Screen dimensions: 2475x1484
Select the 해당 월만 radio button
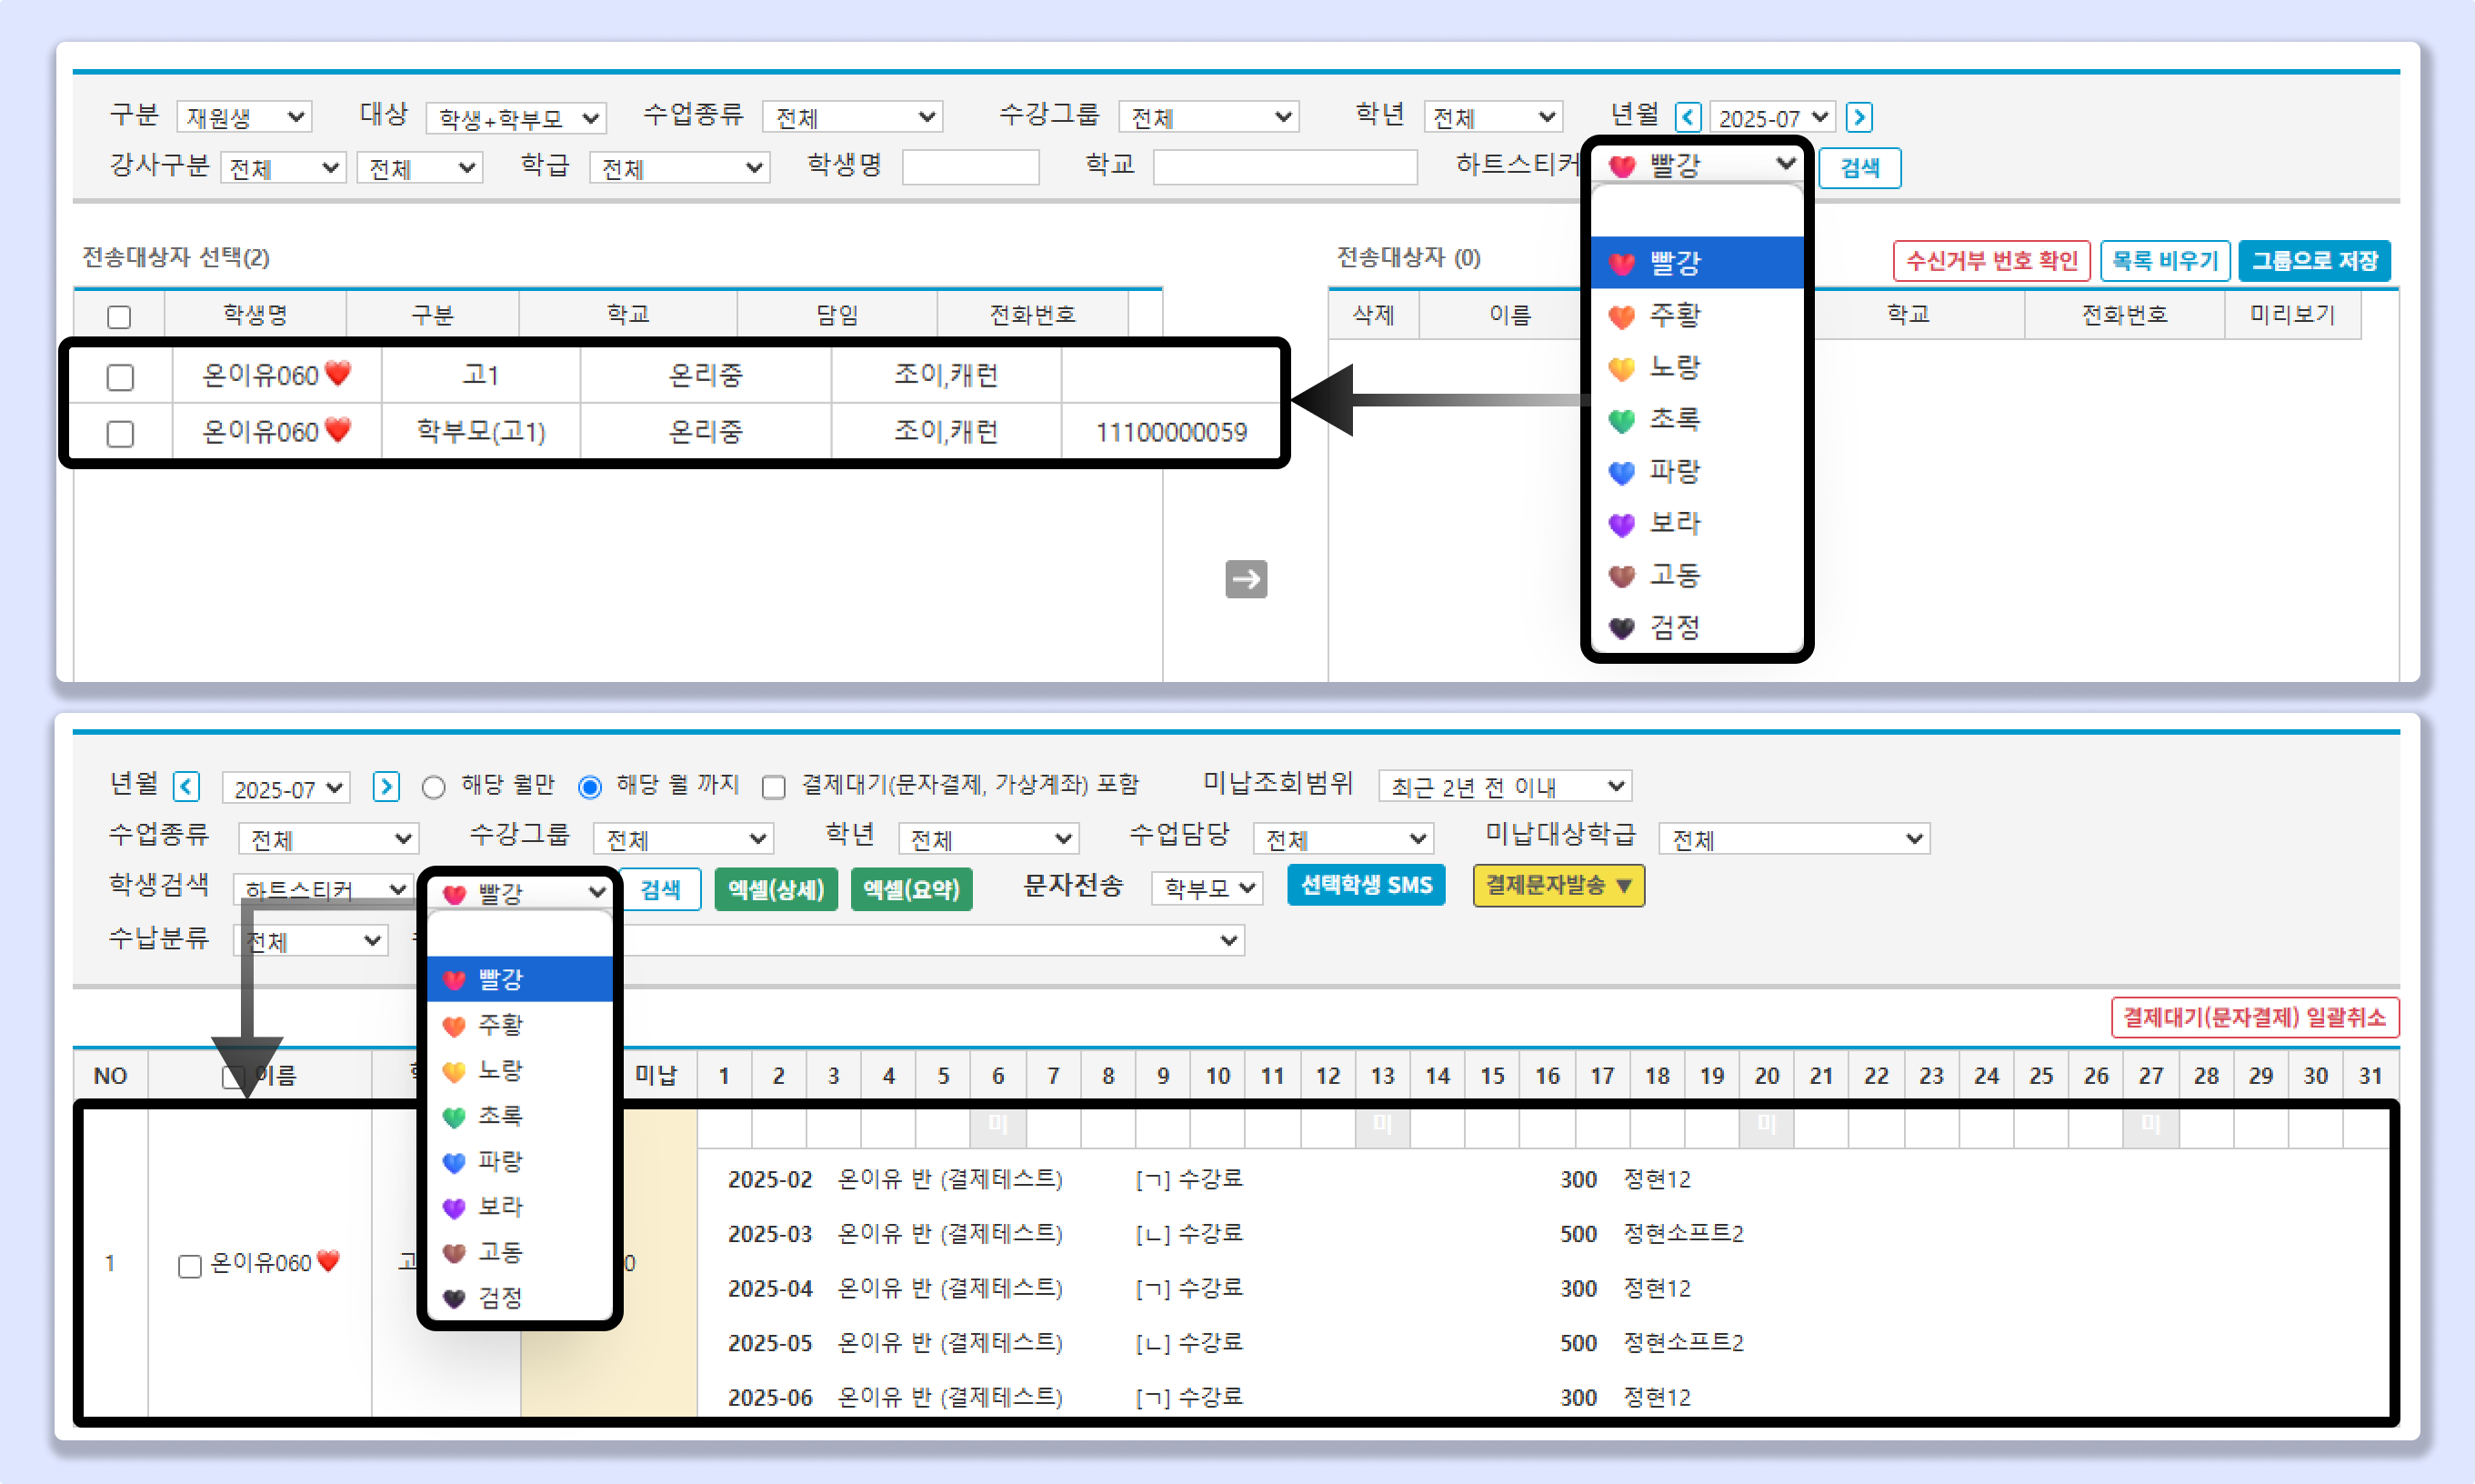click(x=433, y=788)
